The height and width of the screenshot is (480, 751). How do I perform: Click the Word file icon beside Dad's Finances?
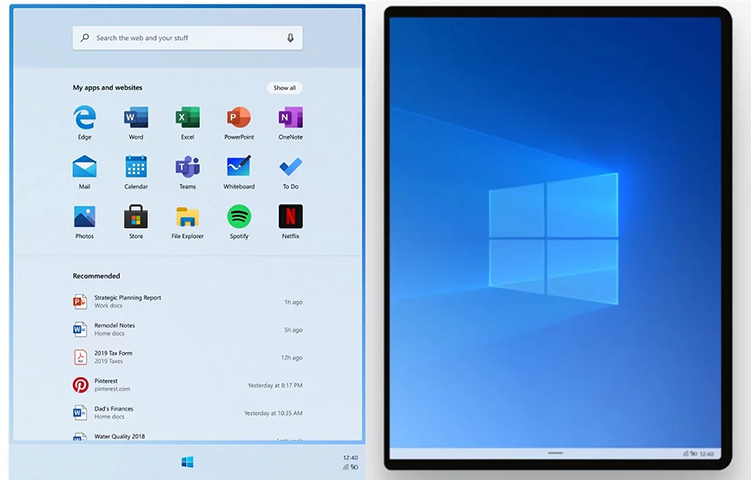pyautogui.click(x=80, y=412)
